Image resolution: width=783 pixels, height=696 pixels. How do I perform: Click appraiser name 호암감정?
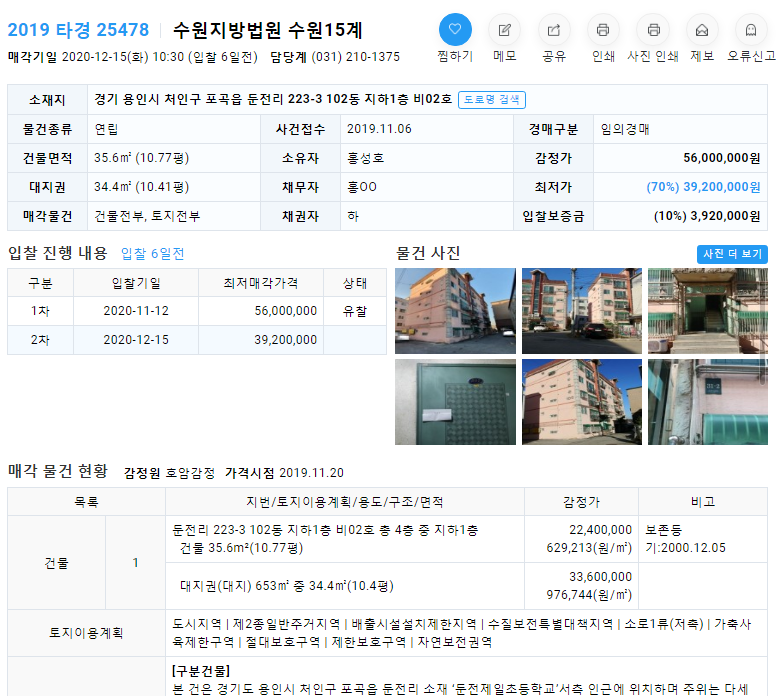tap(190, 473)
